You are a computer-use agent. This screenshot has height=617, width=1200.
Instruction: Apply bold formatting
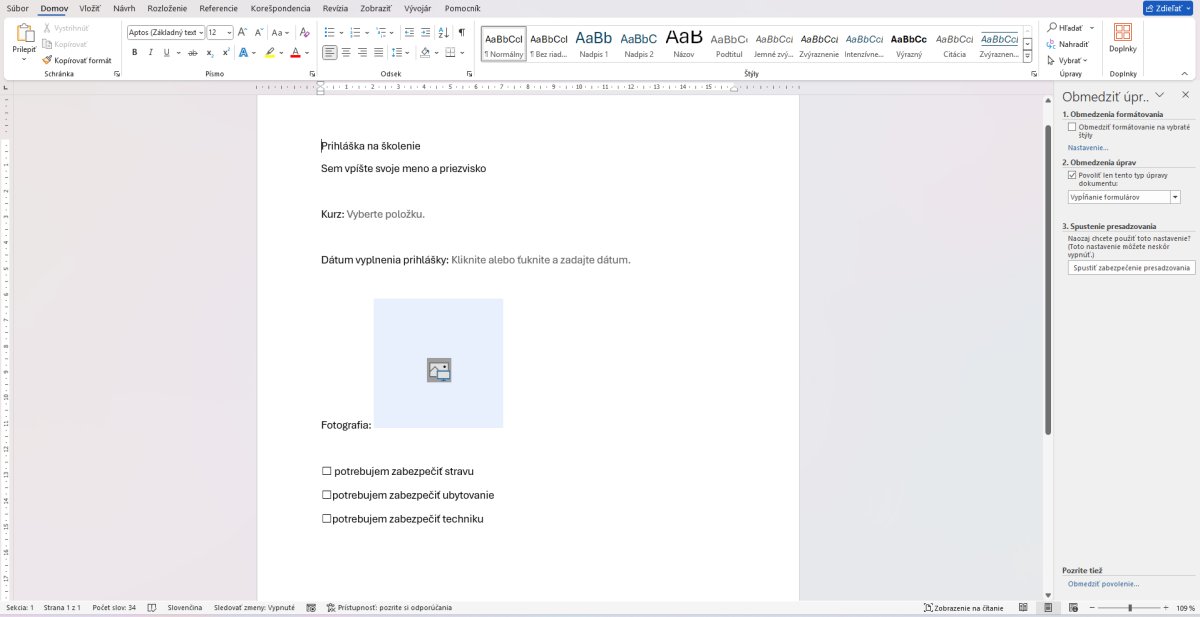134,52
